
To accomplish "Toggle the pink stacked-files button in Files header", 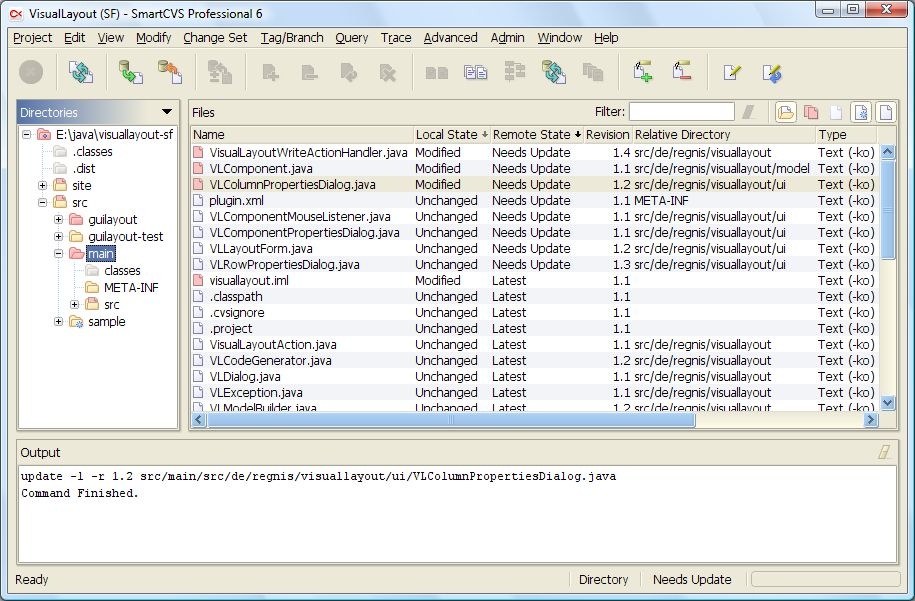I will coord(811,112).
